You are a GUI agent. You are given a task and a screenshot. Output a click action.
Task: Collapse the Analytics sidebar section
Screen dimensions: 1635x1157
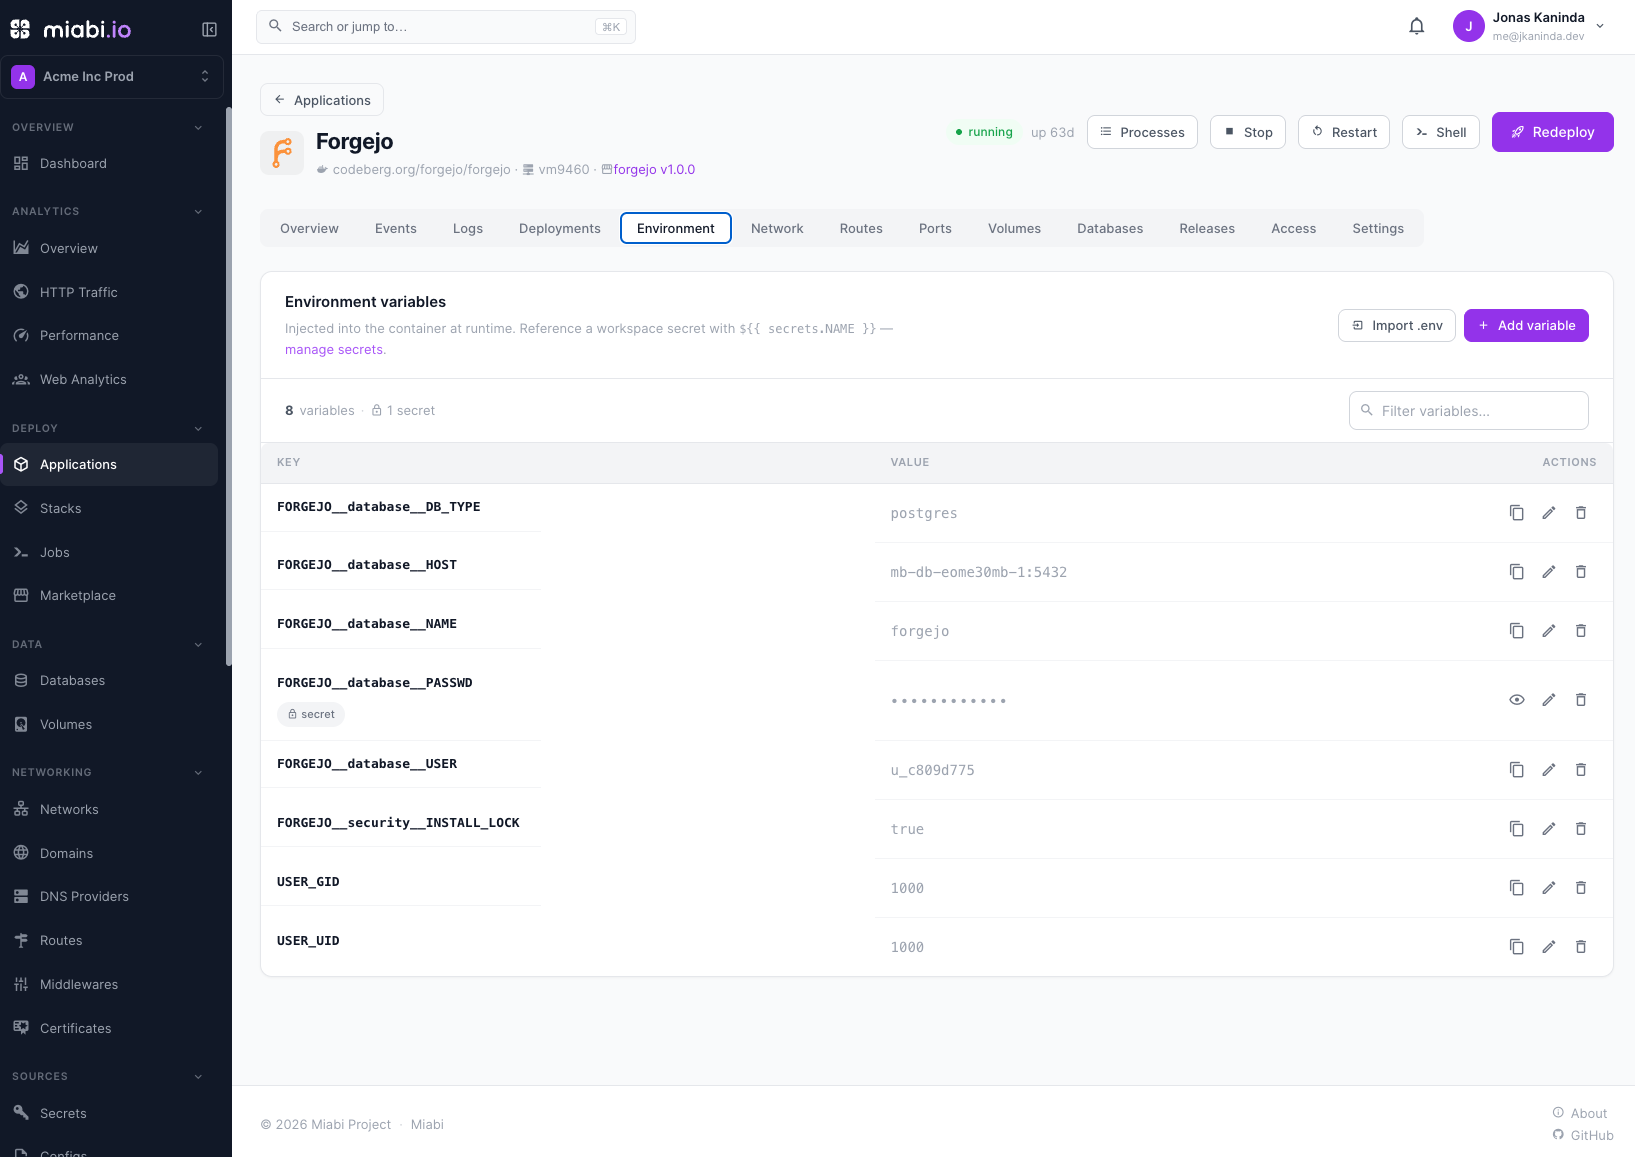click(198, 211)
